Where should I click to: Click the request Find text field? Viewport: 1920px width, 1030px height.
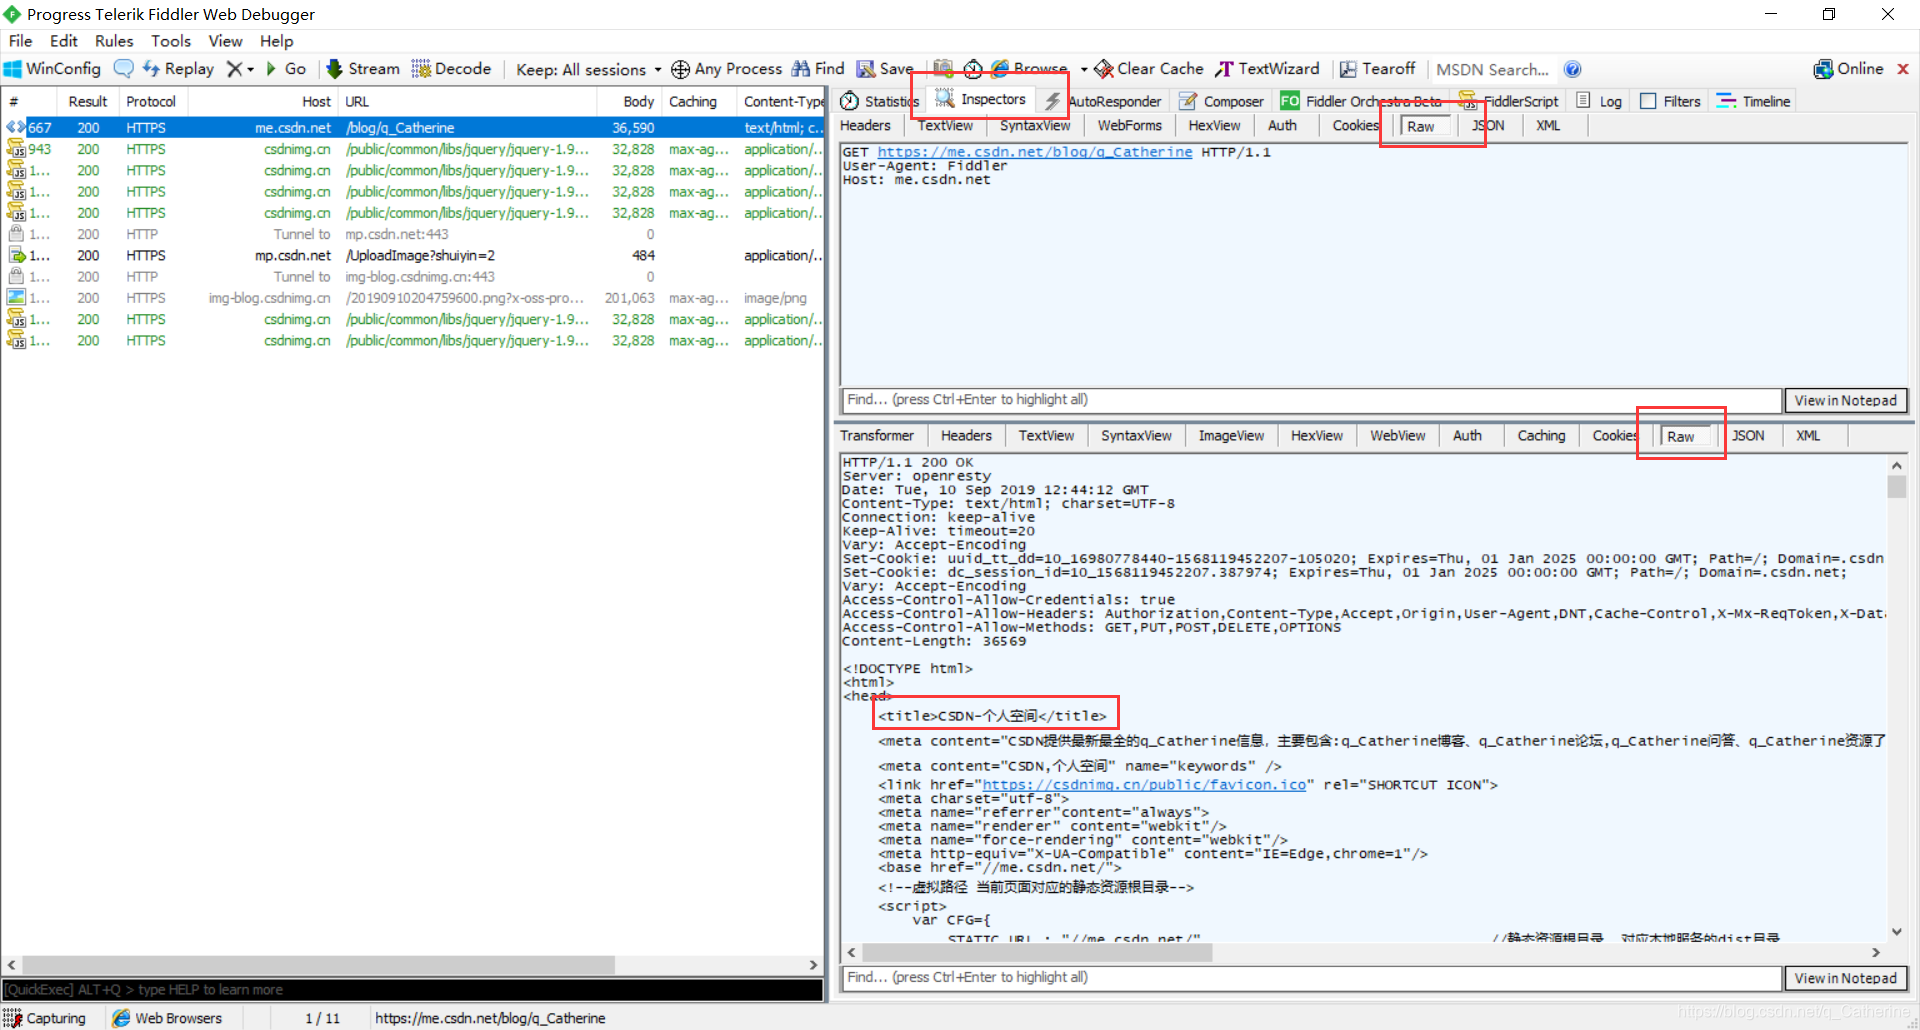tap(1311, 399)
